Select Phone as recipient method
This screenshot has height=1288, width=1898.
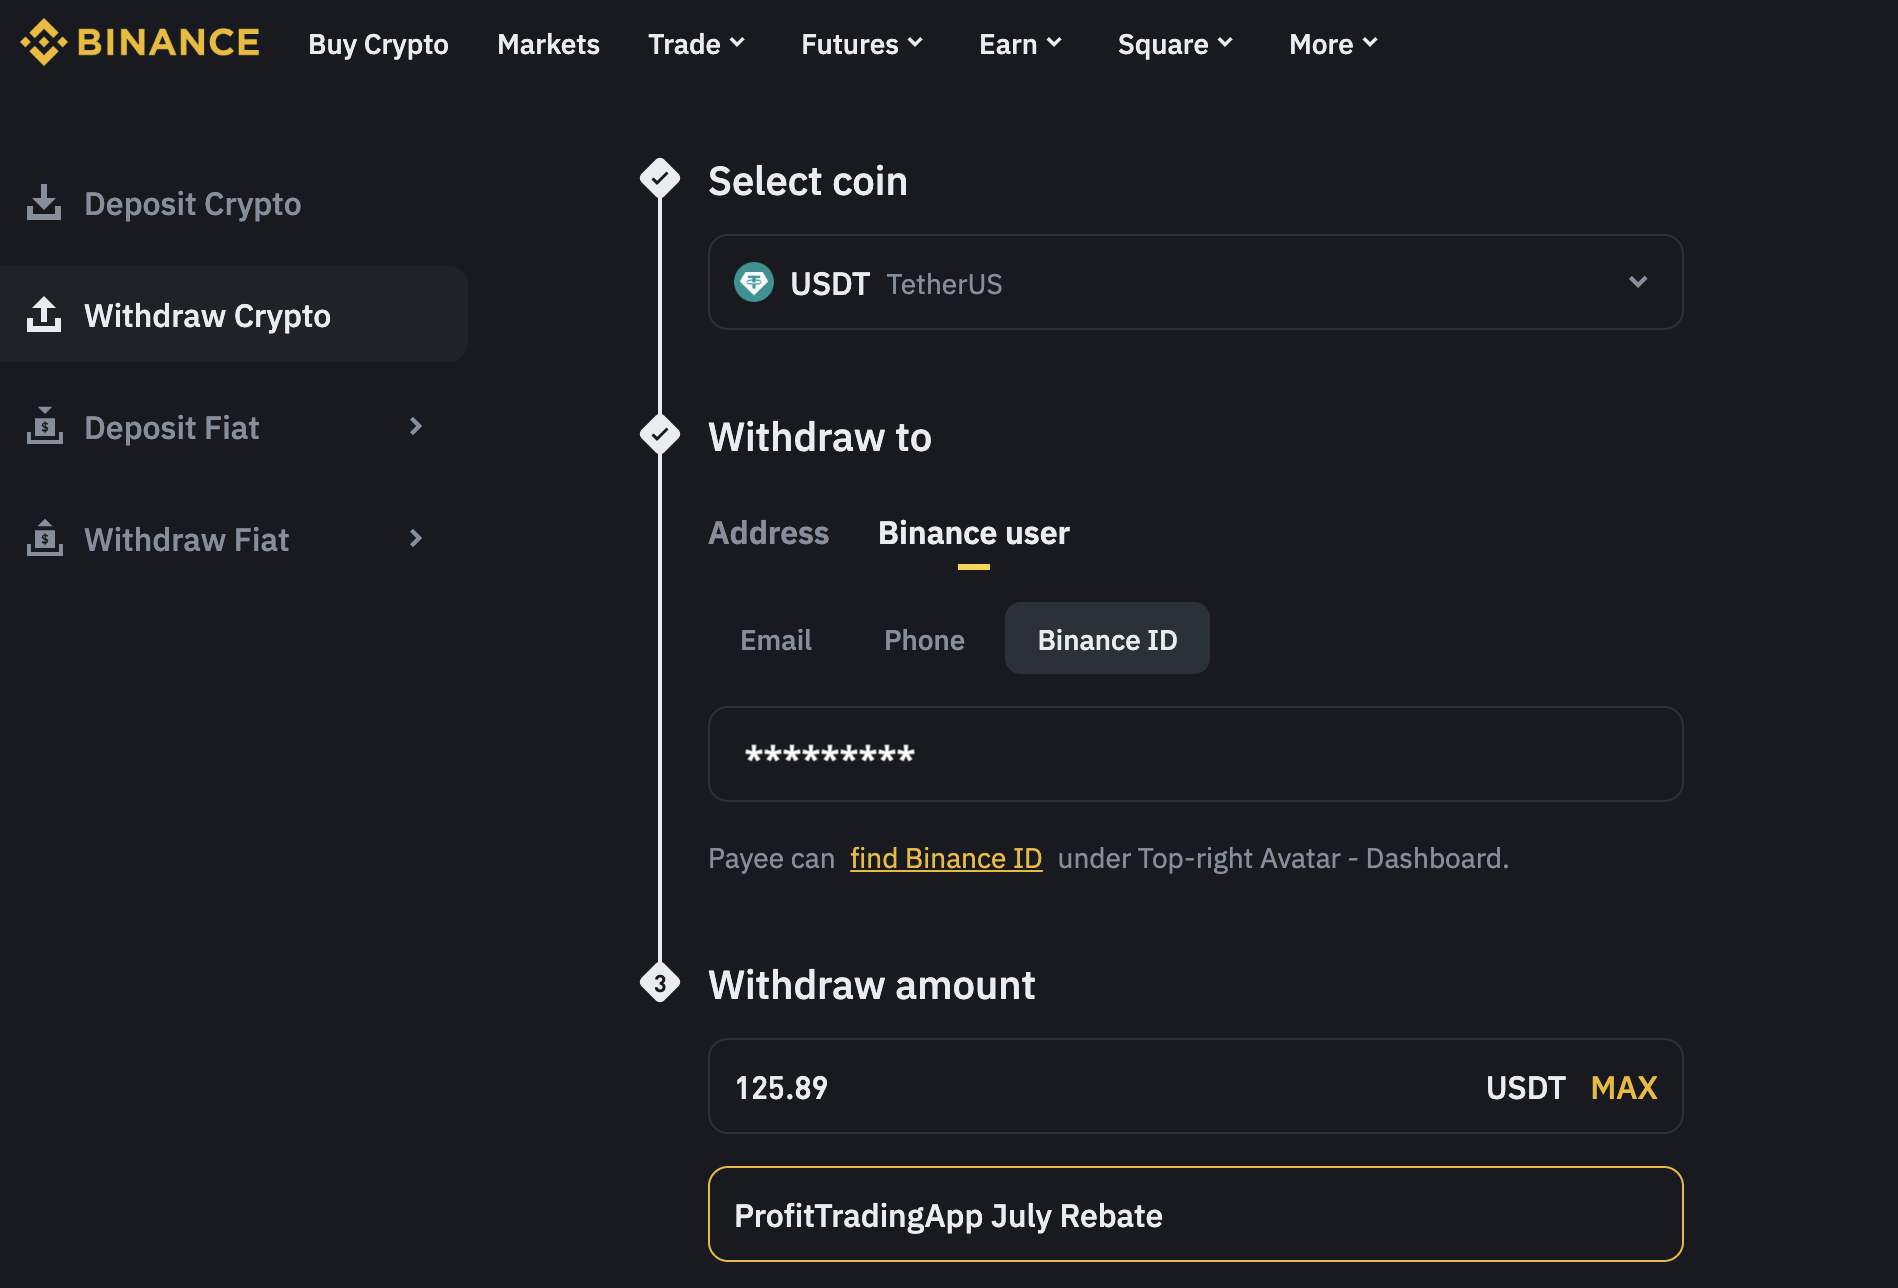coord(923,639)
